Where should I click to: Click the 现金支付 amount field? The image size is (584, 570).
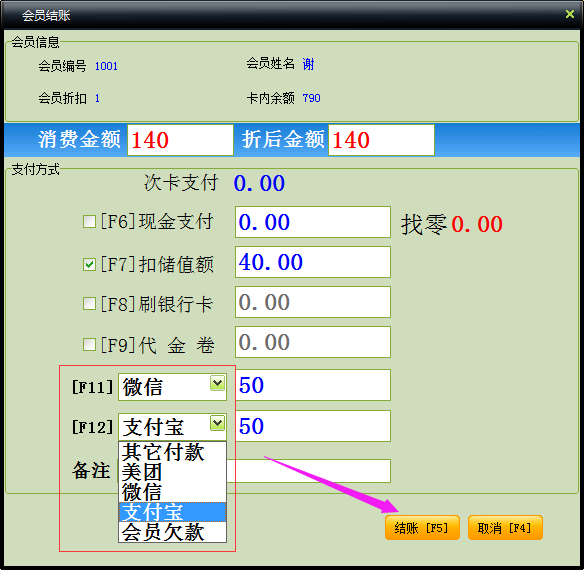click(313, 222)
